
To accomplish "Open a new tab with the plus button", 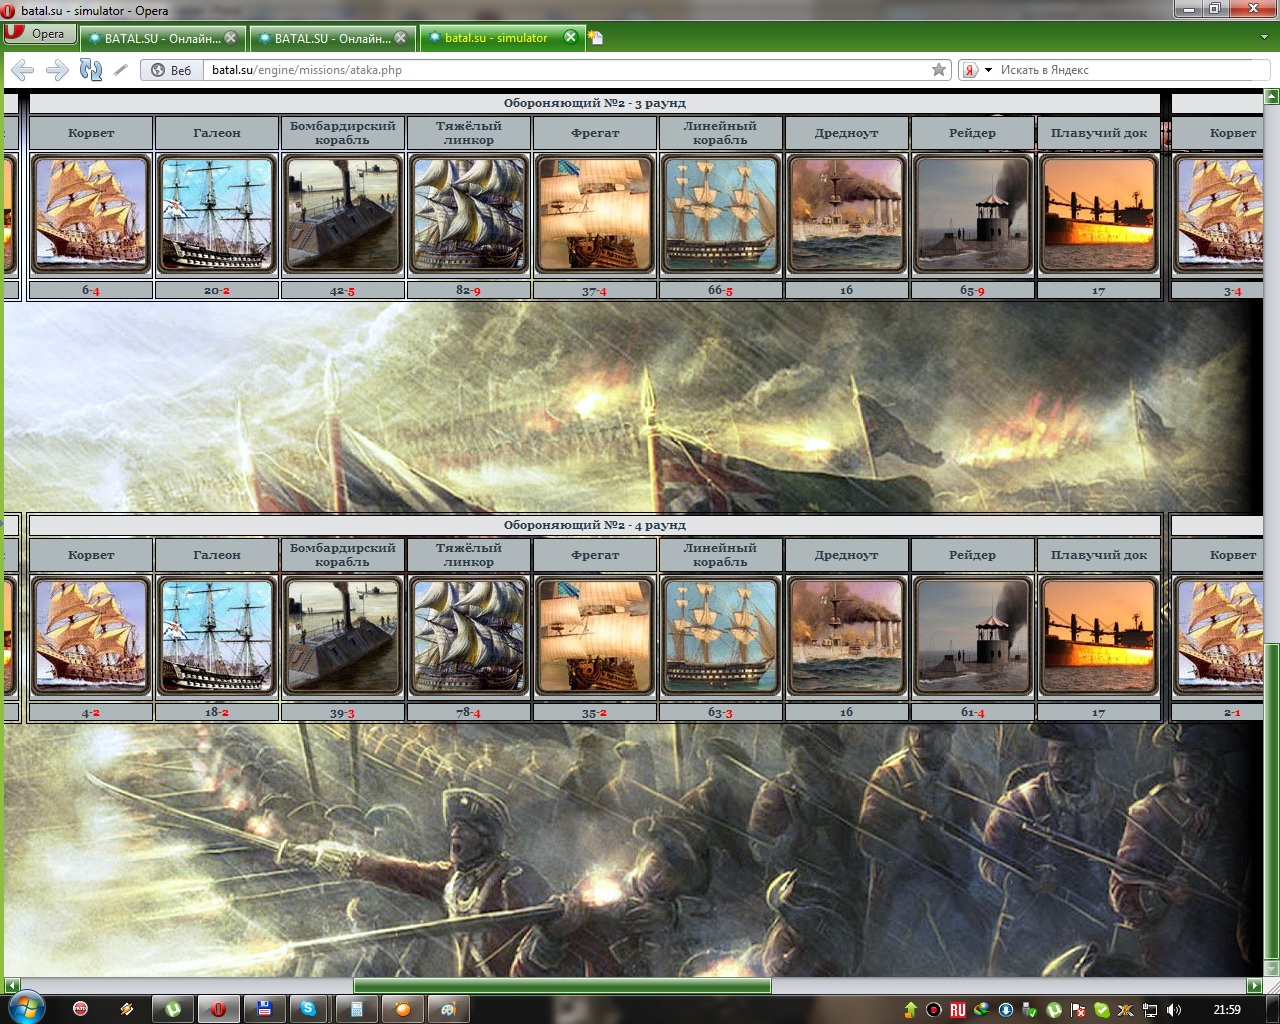I will [596, 38].
